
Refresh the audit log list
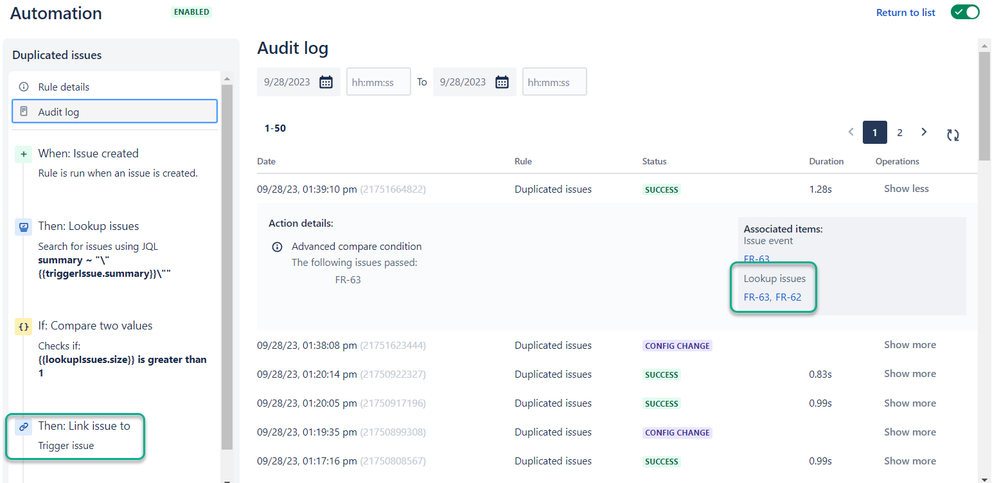(953, 134)
